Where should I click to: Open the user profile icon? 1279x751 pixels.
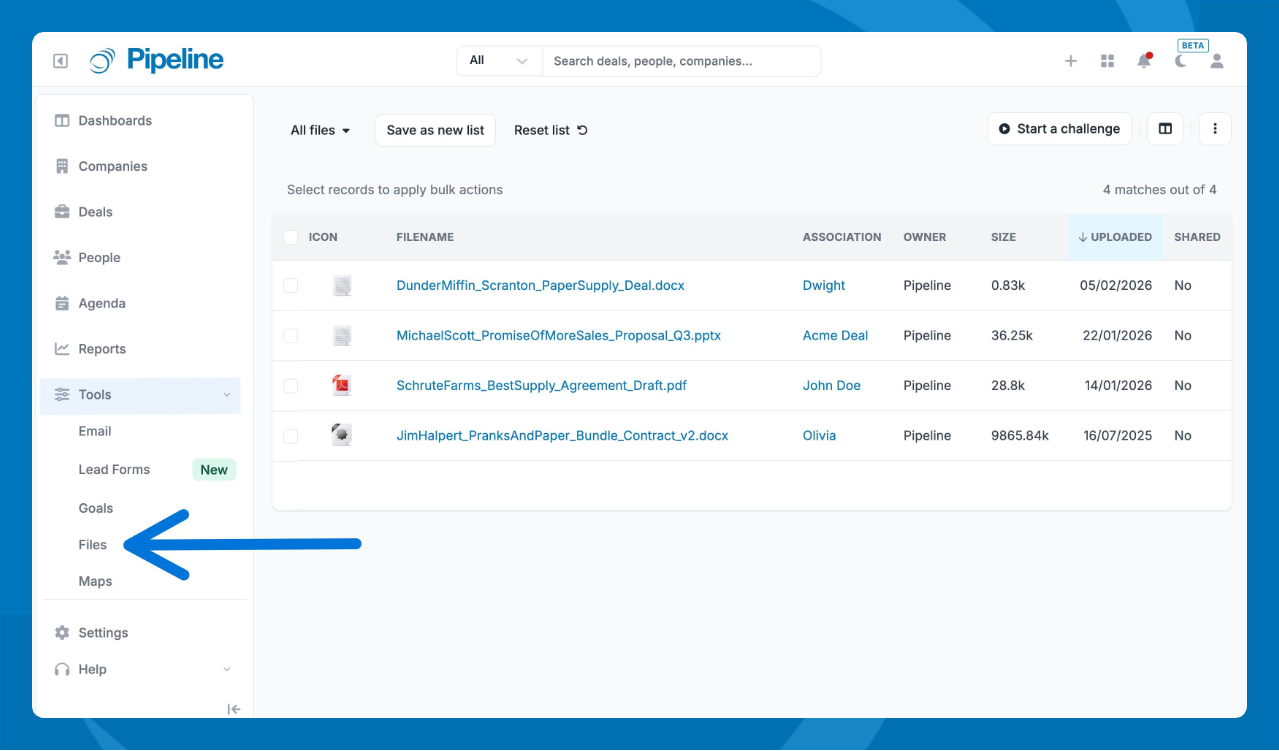tap(1217, 61)
